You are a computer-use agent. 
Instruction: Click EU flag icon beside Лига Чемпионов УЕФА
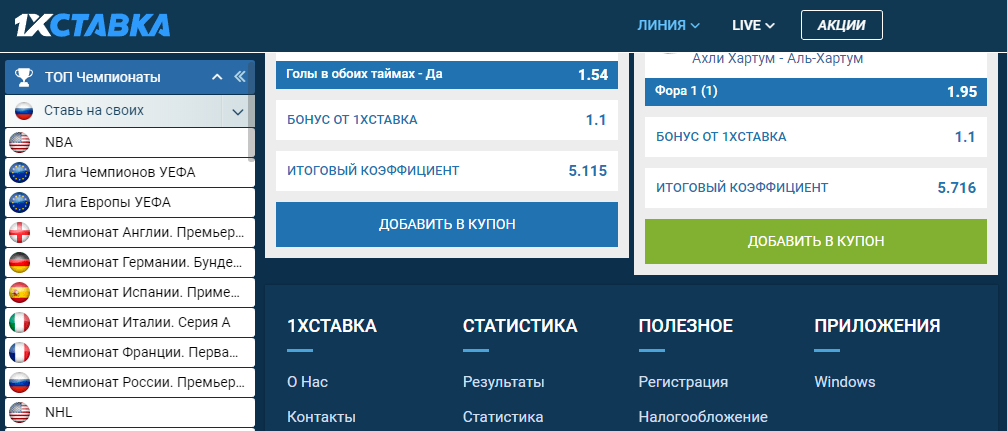[x=20, y=172]
